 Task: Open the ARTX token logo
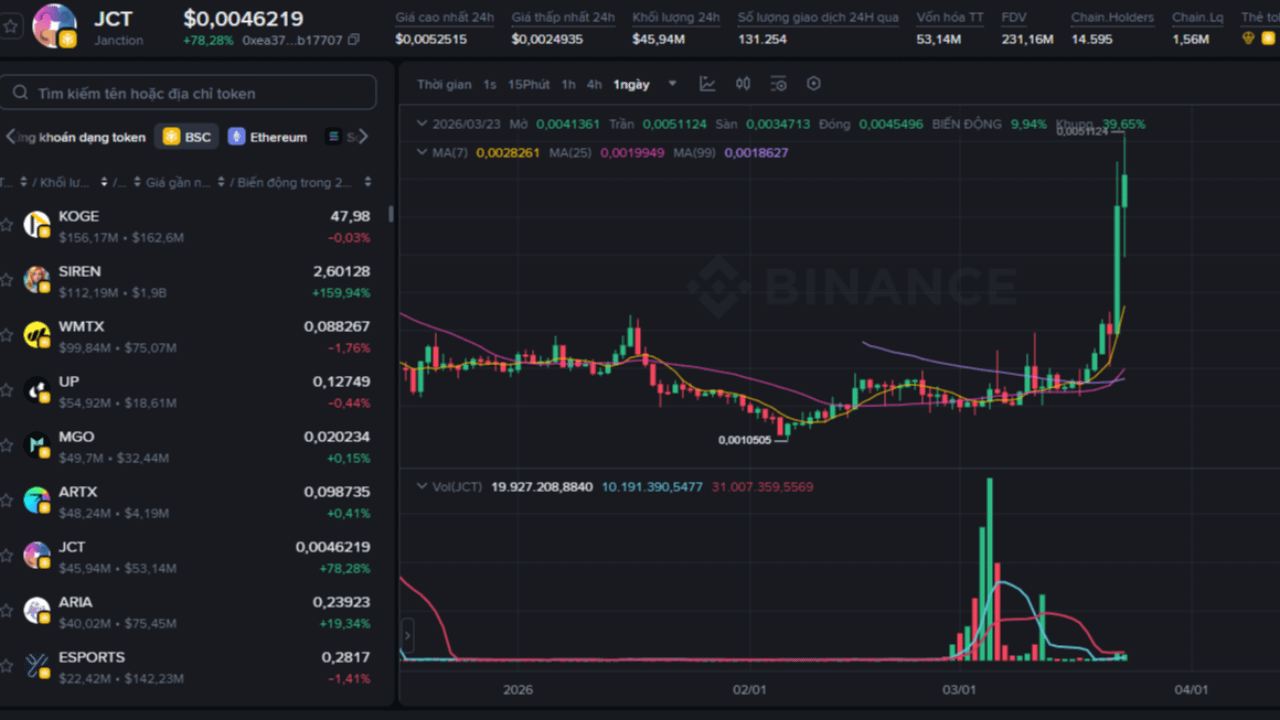click(37, 501)
